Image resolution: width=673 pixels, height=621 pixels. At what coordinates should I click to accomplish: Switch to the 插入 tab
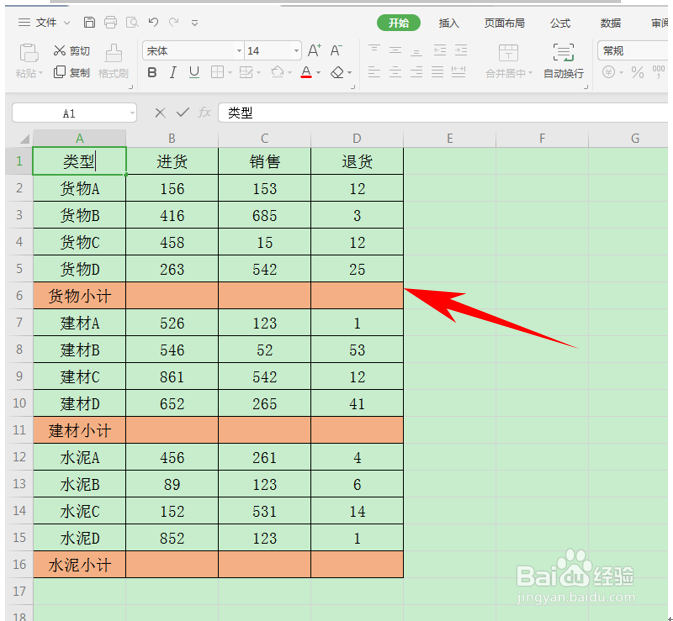click(449, 23)
